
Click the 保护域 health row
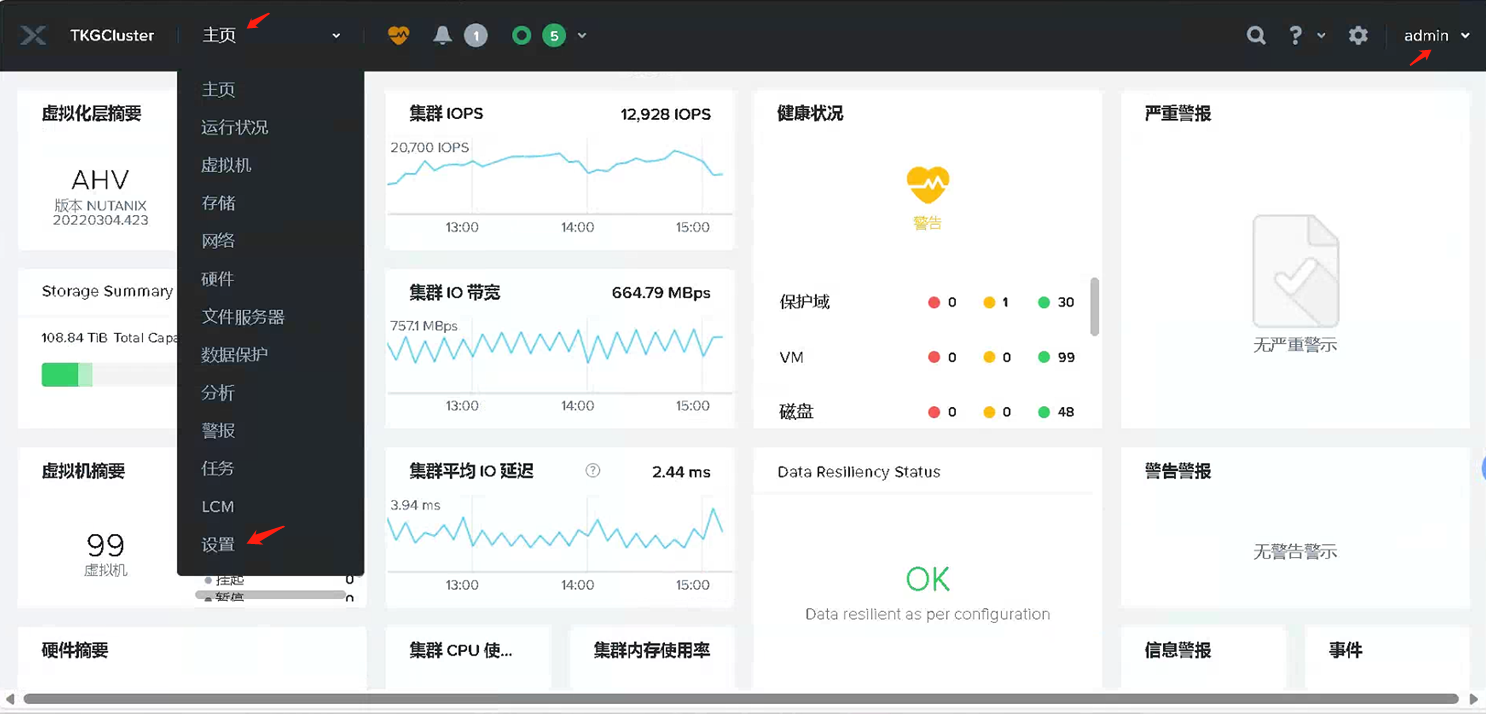[927, 302]
